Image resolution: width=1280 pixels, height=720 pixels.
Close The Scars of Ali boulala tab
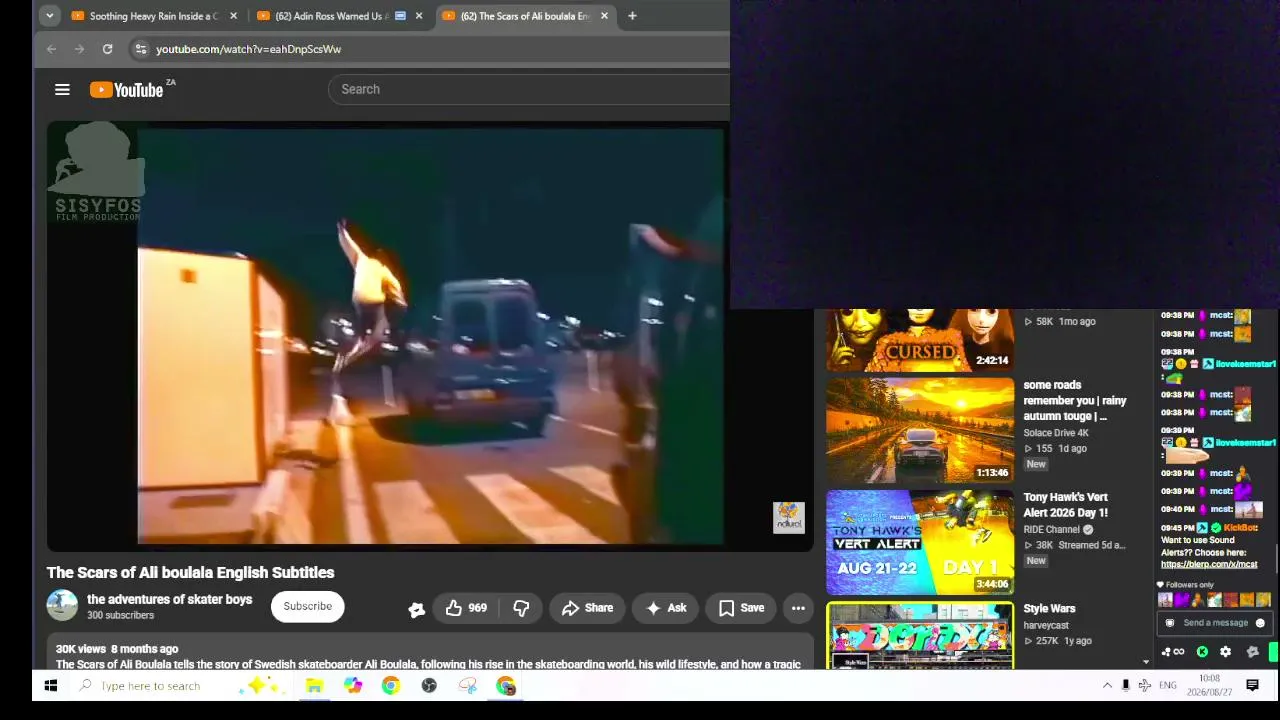point(604,16)
